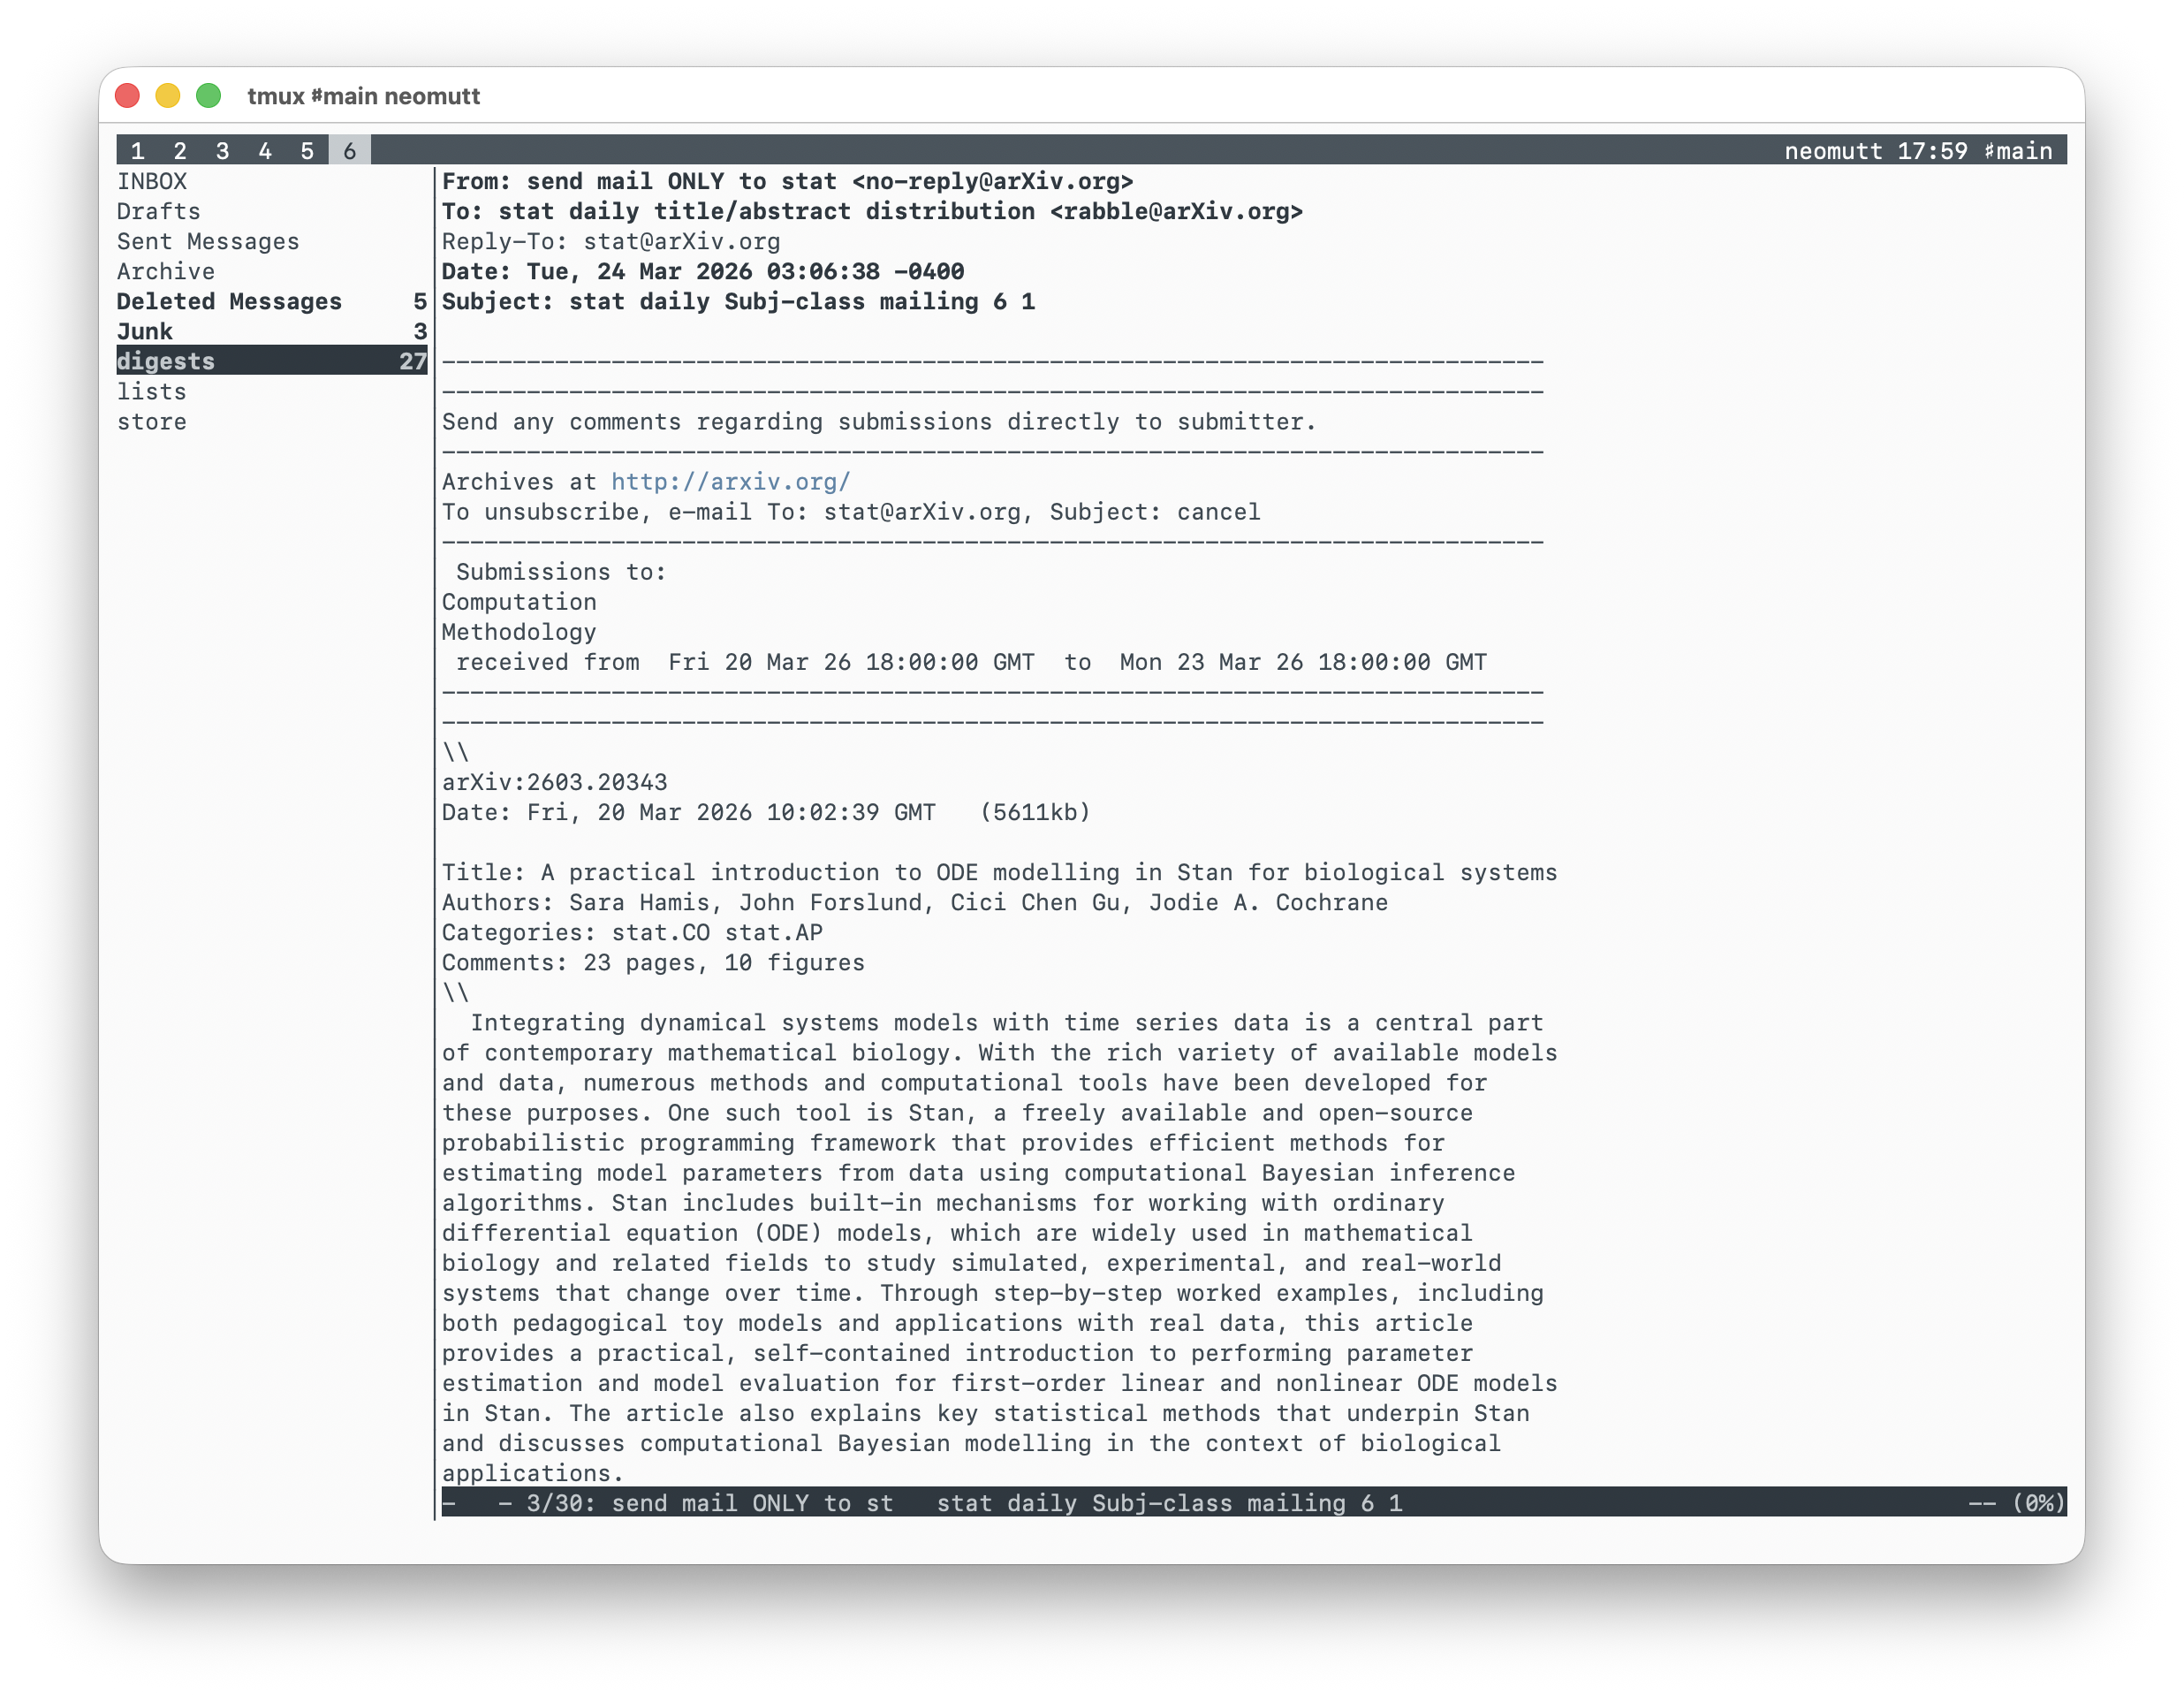
Task: Switch to tmux window 2
Action: 180,151
